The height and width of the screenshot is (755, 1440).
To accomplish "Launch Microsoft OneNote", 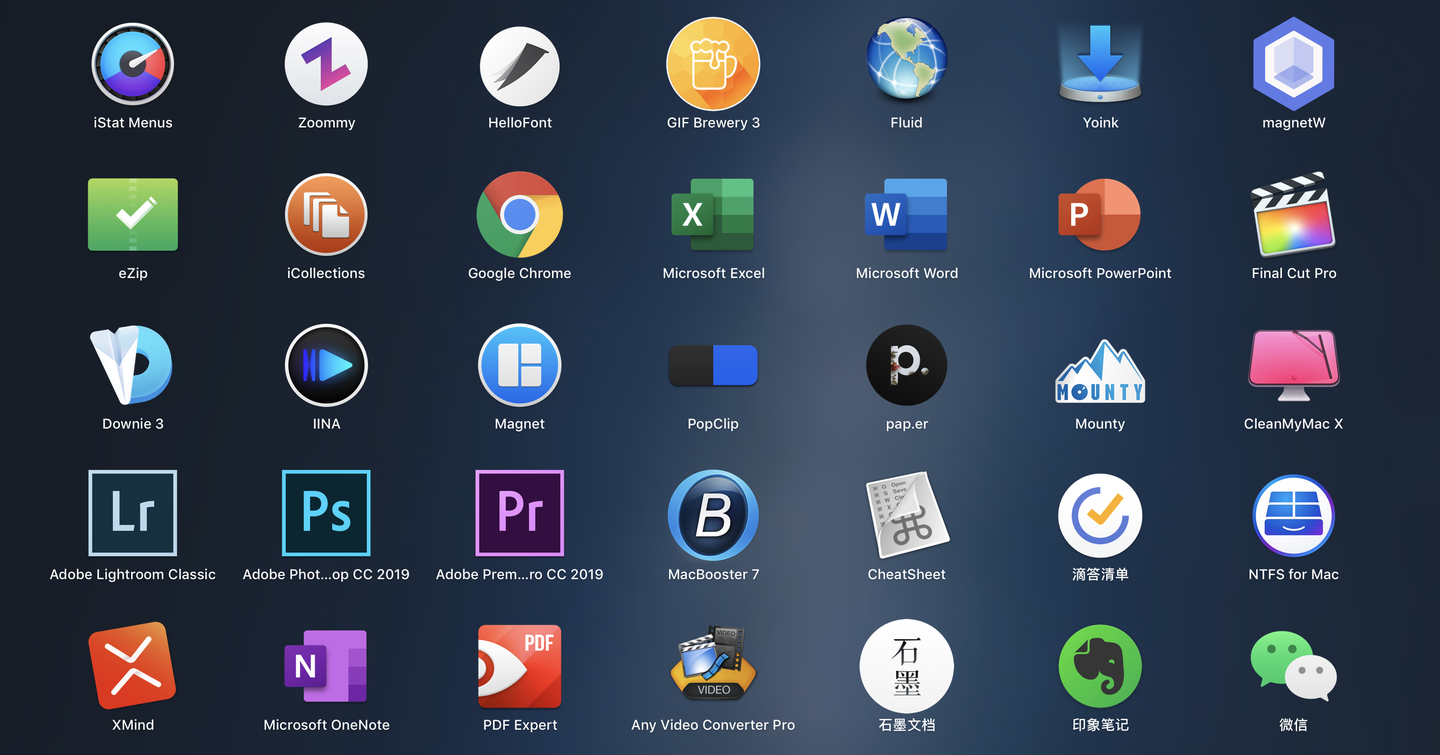I will pos(326,666).
